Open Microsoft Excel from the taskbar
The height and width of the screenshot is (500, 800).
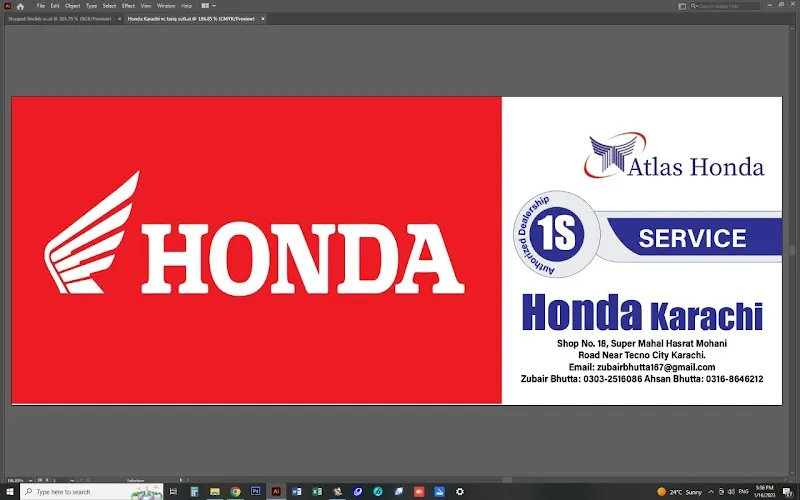[317, 492]
